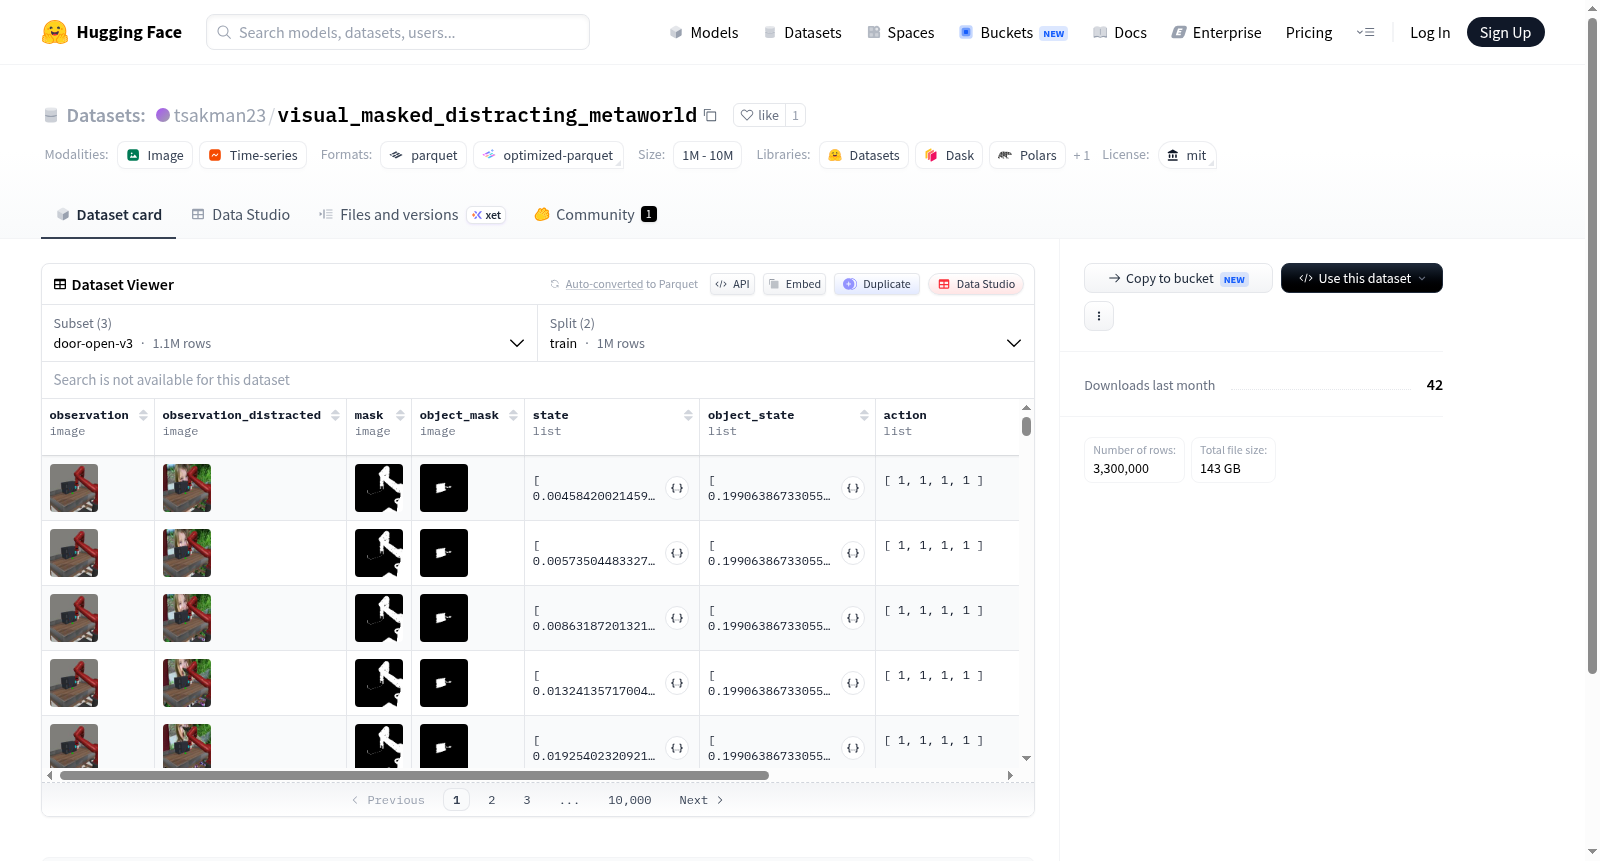Open the first row's object_mask thumbnail
Viewport: 1600px width, 861px height.
click(444, 488)
